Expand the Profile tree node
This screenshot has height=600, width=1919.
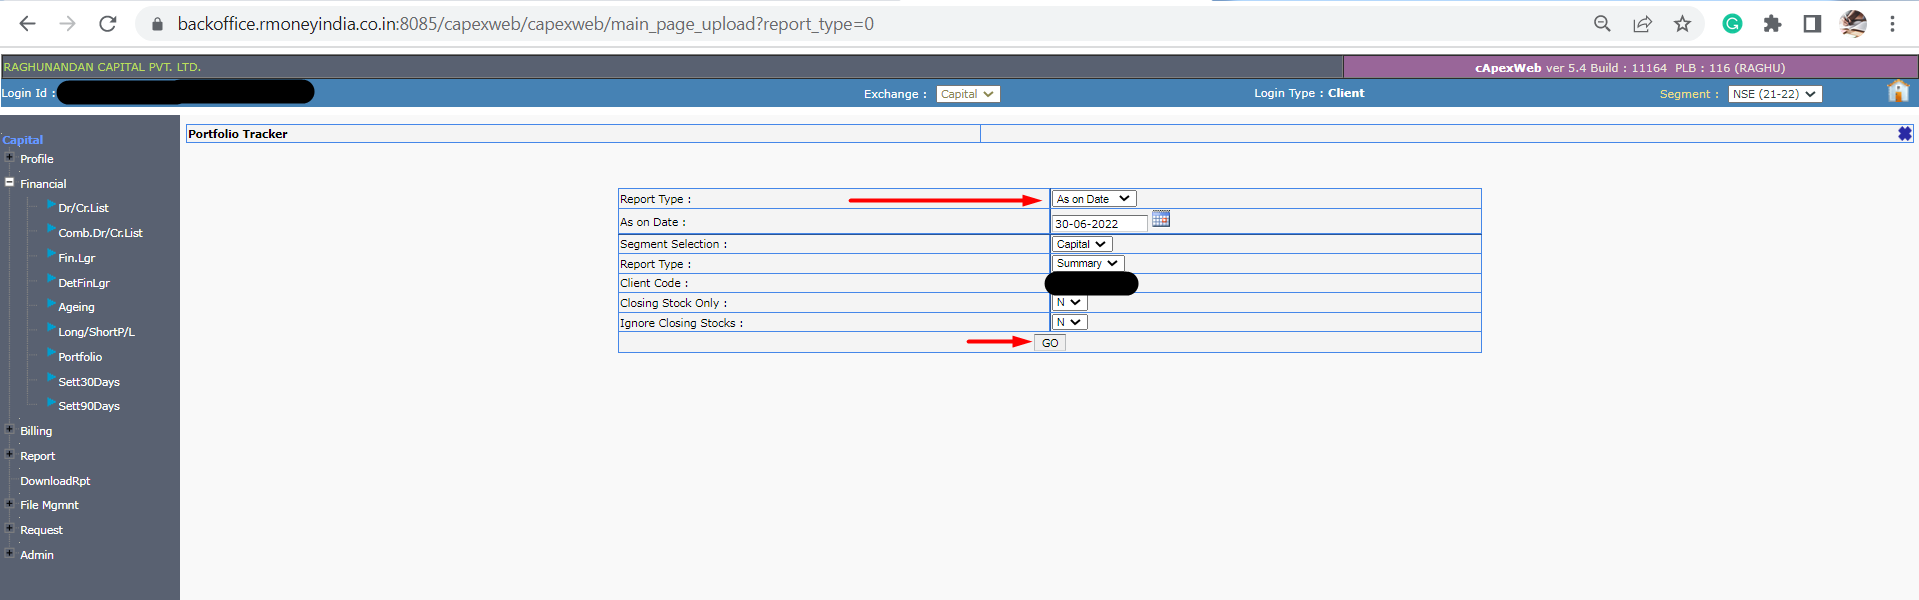click(x=10, y=157)
